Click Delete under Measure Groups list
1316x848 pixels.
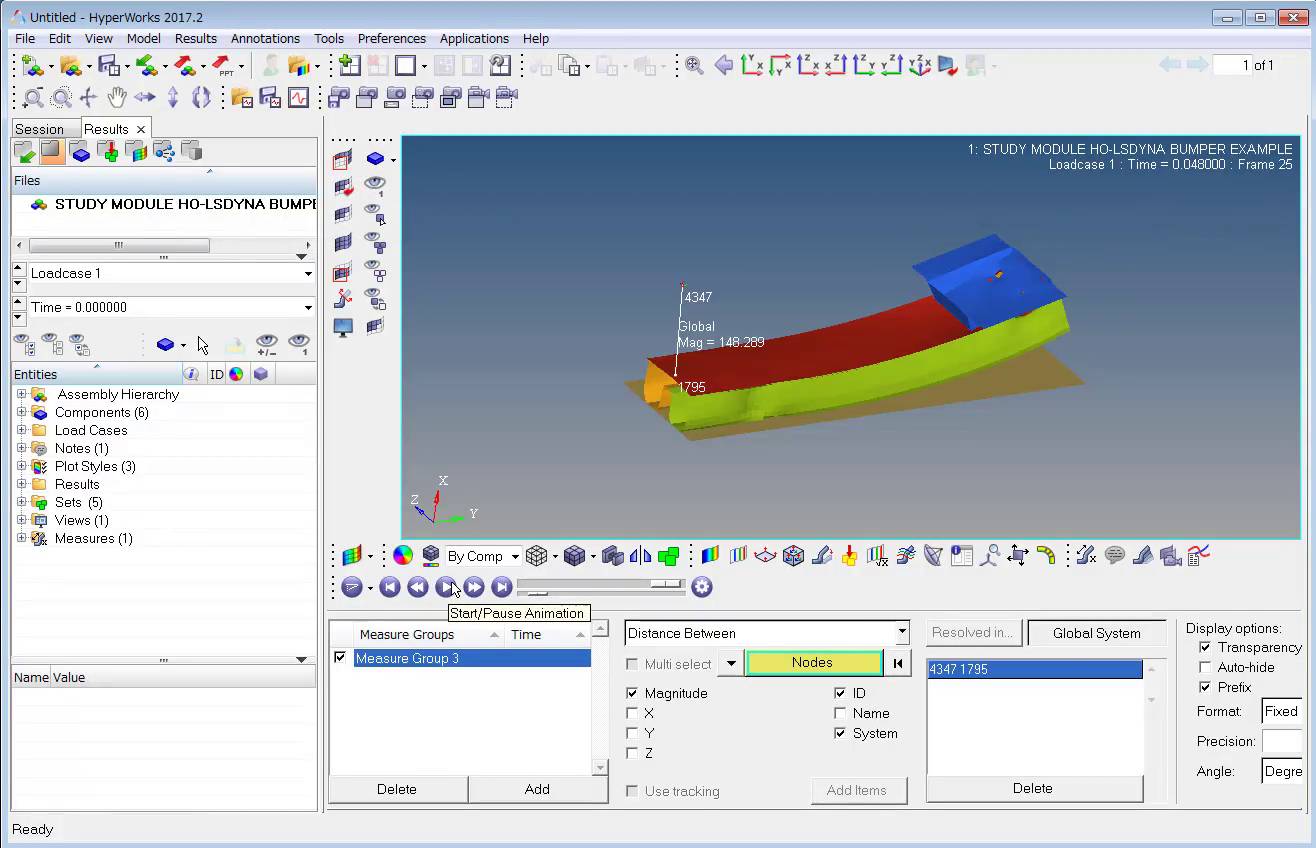397,789
